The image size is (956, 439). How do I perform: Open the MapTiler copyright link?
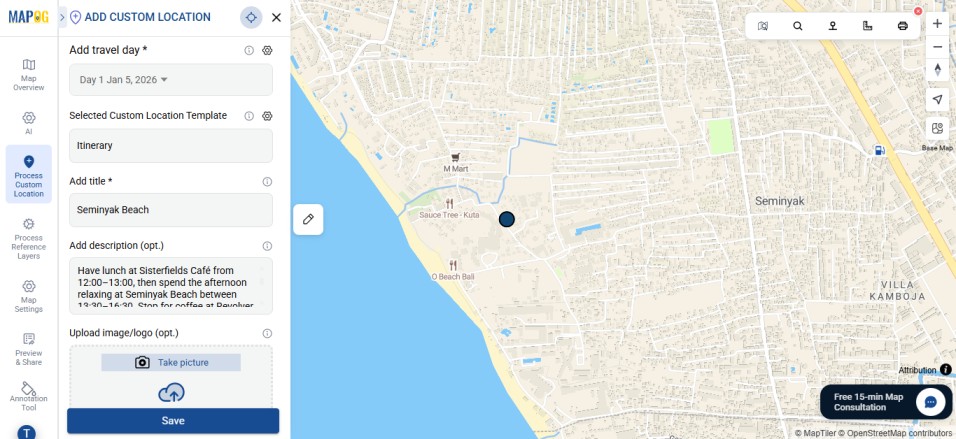click(816, 434)
